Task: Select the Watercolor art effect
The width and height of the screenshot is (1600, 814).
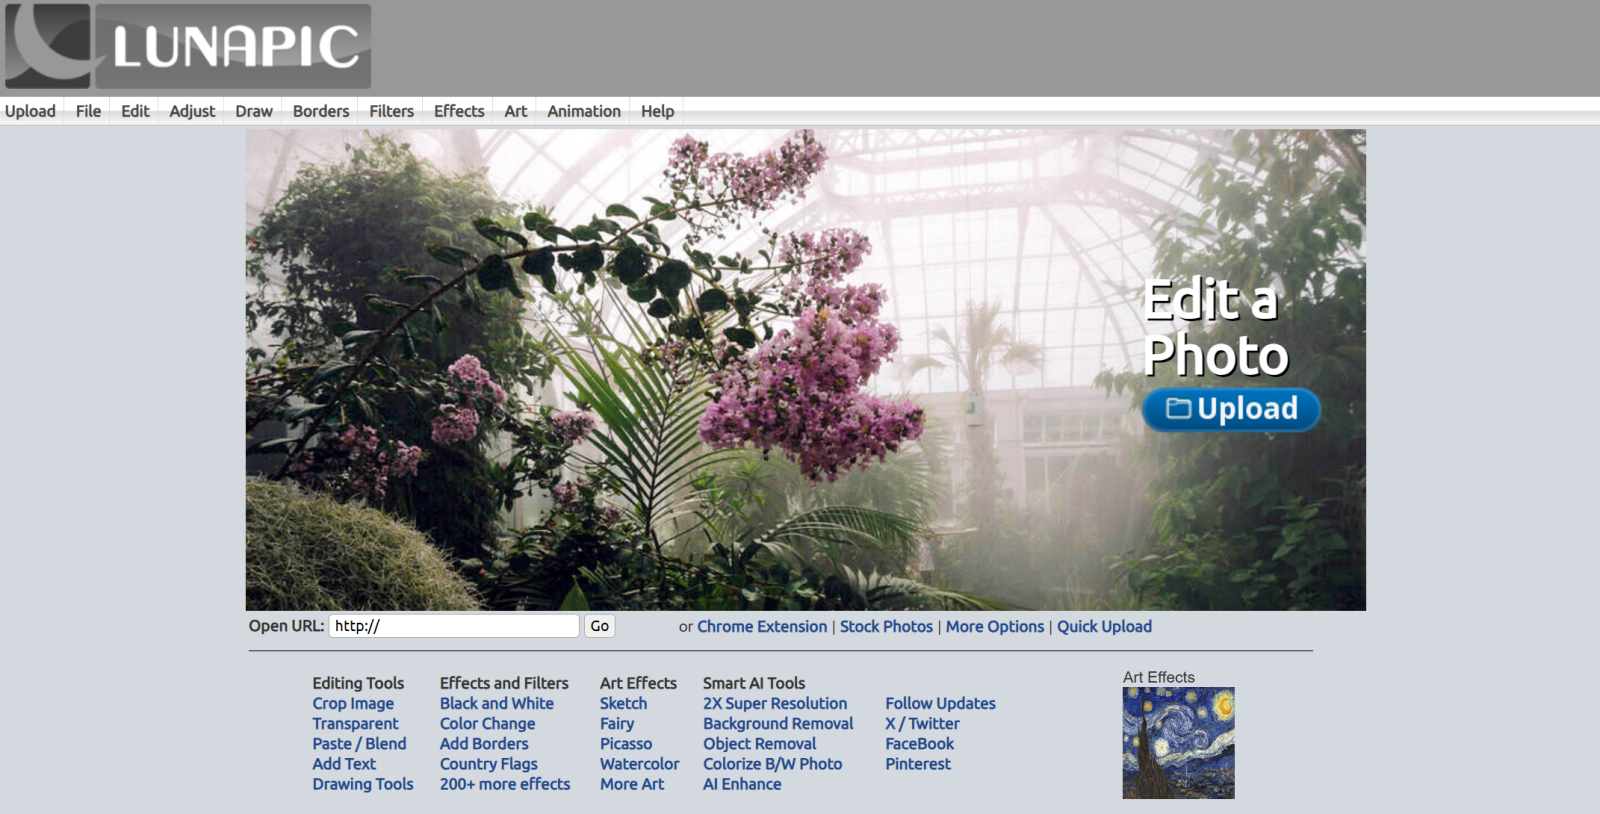Action: coord(639,763)
